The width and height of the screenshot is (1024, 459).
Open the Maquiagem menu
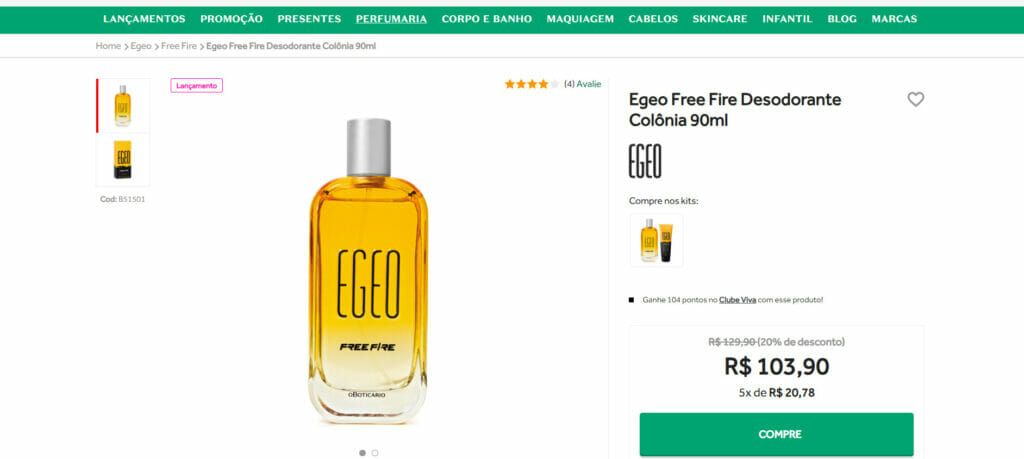pos(580,19)
